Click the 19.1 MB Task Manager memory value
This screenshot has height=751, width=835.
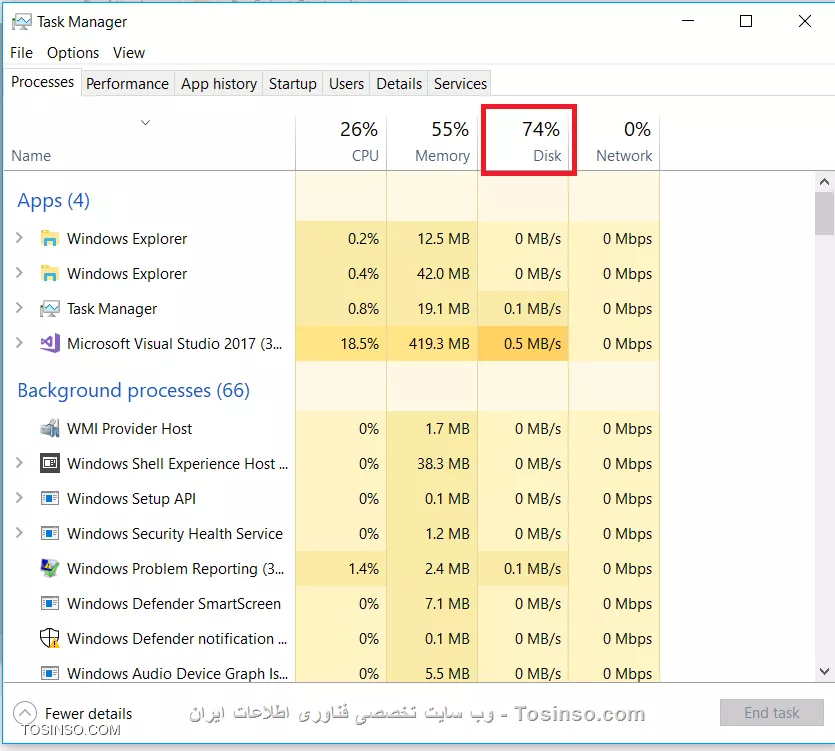pos(443,308)
